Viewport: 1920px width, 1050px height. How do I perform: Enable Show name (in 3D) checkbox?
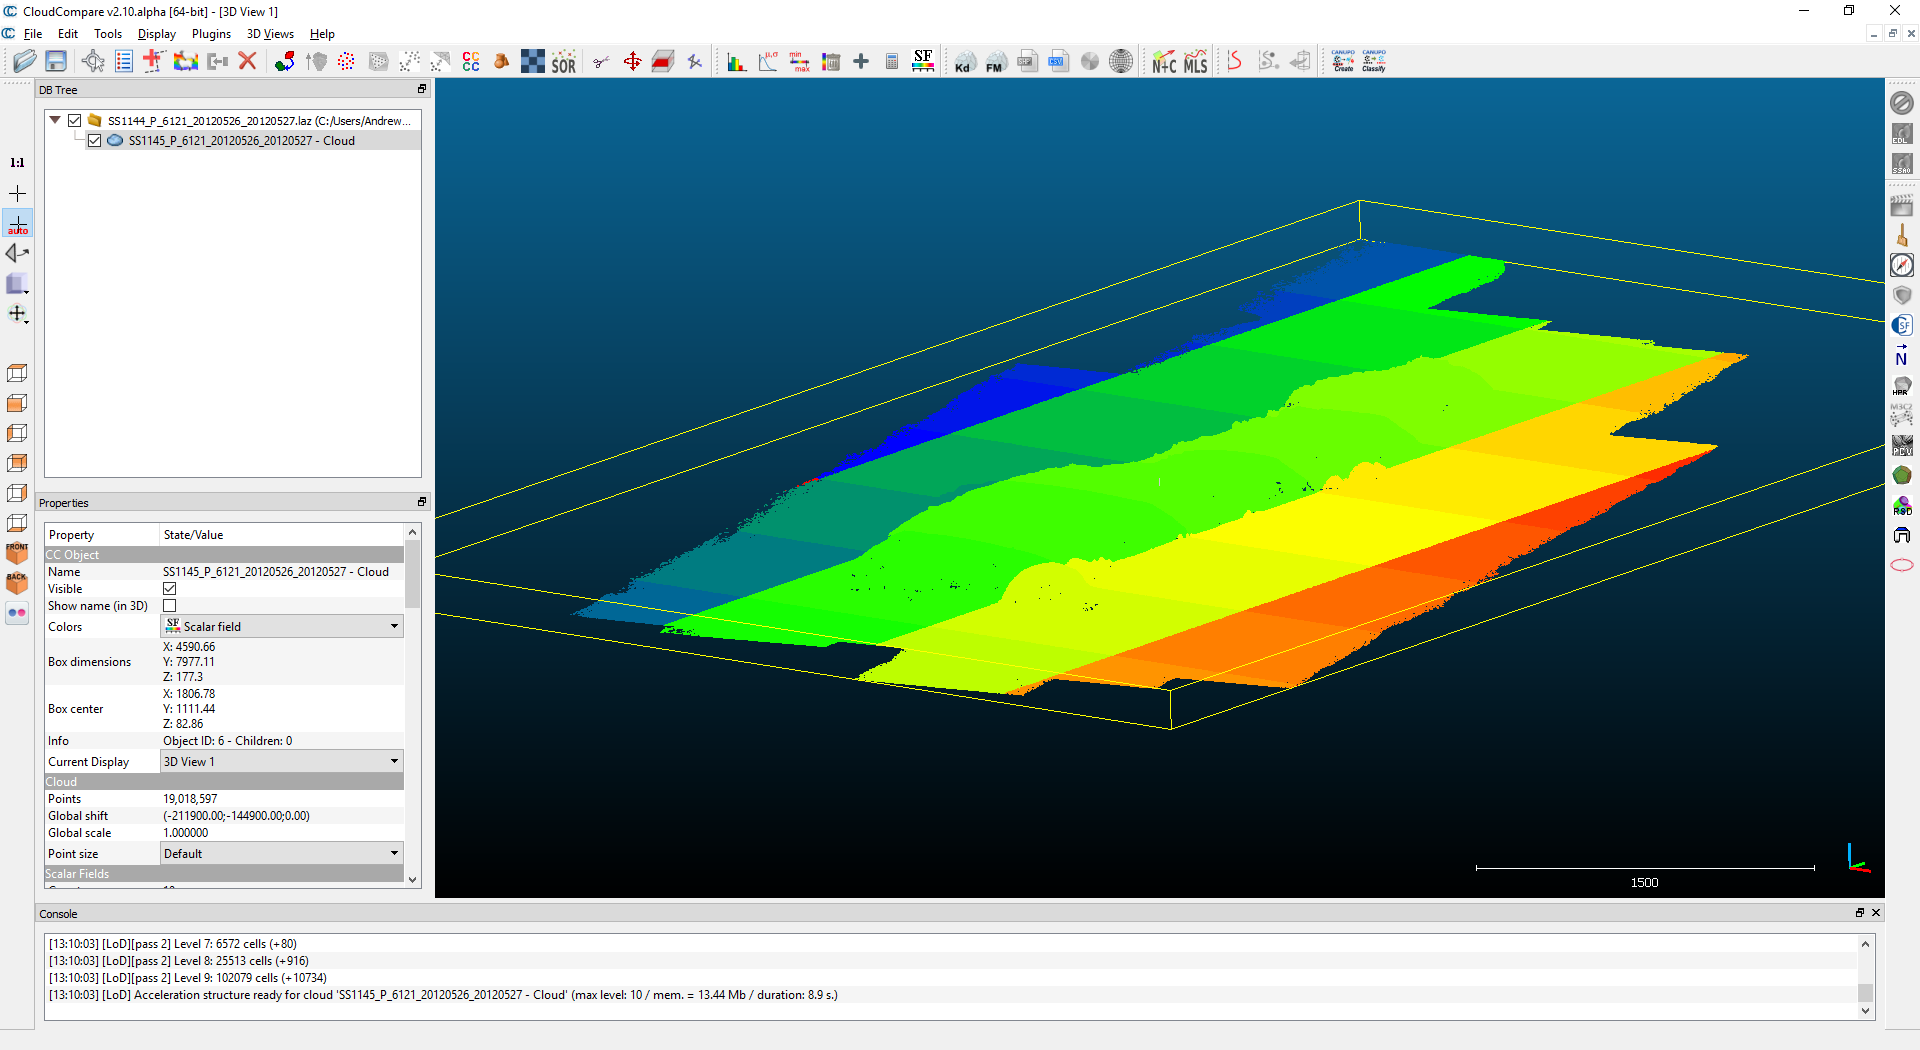169,605
